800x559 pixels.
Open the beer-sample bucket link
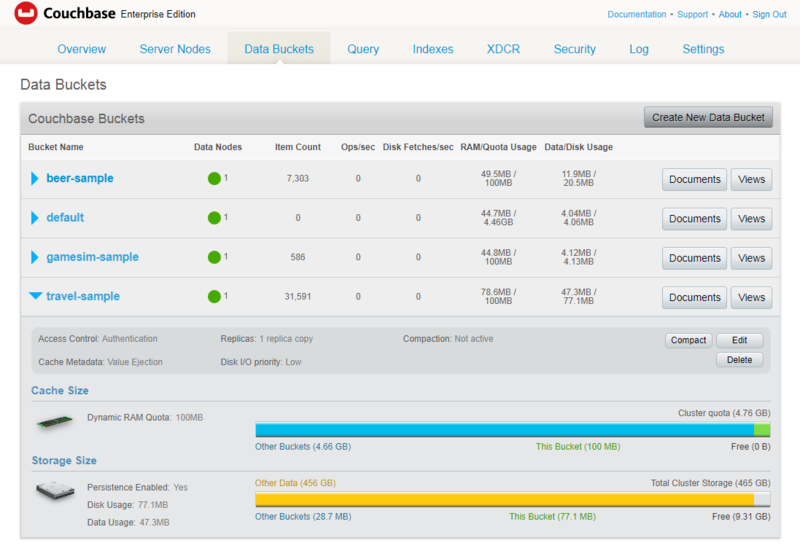click(x=80, y=179)
